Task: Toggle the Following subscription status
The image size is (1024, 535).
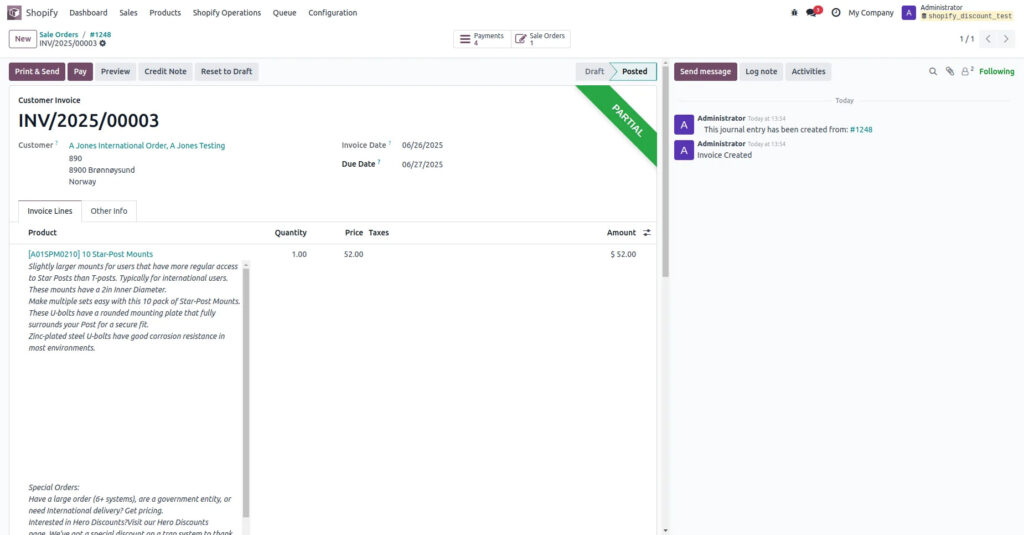Action: pos(996,72)
